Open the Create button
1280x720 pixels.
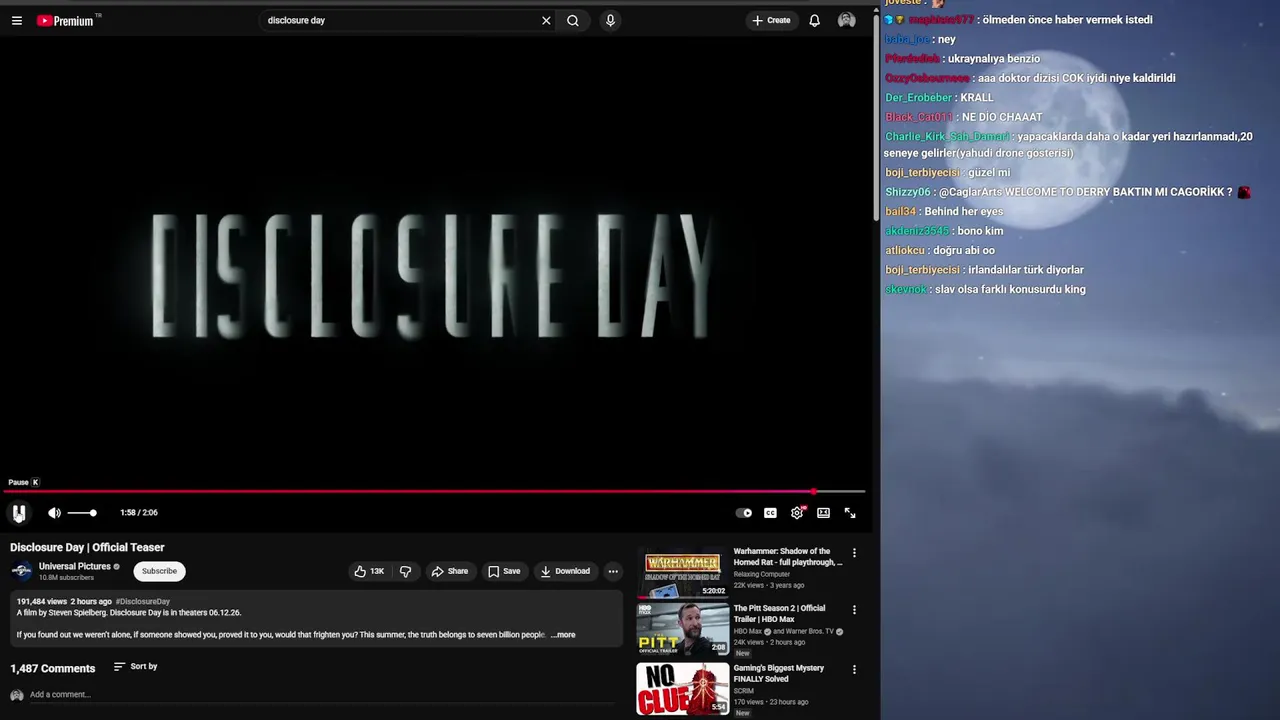tap(771, 20)
